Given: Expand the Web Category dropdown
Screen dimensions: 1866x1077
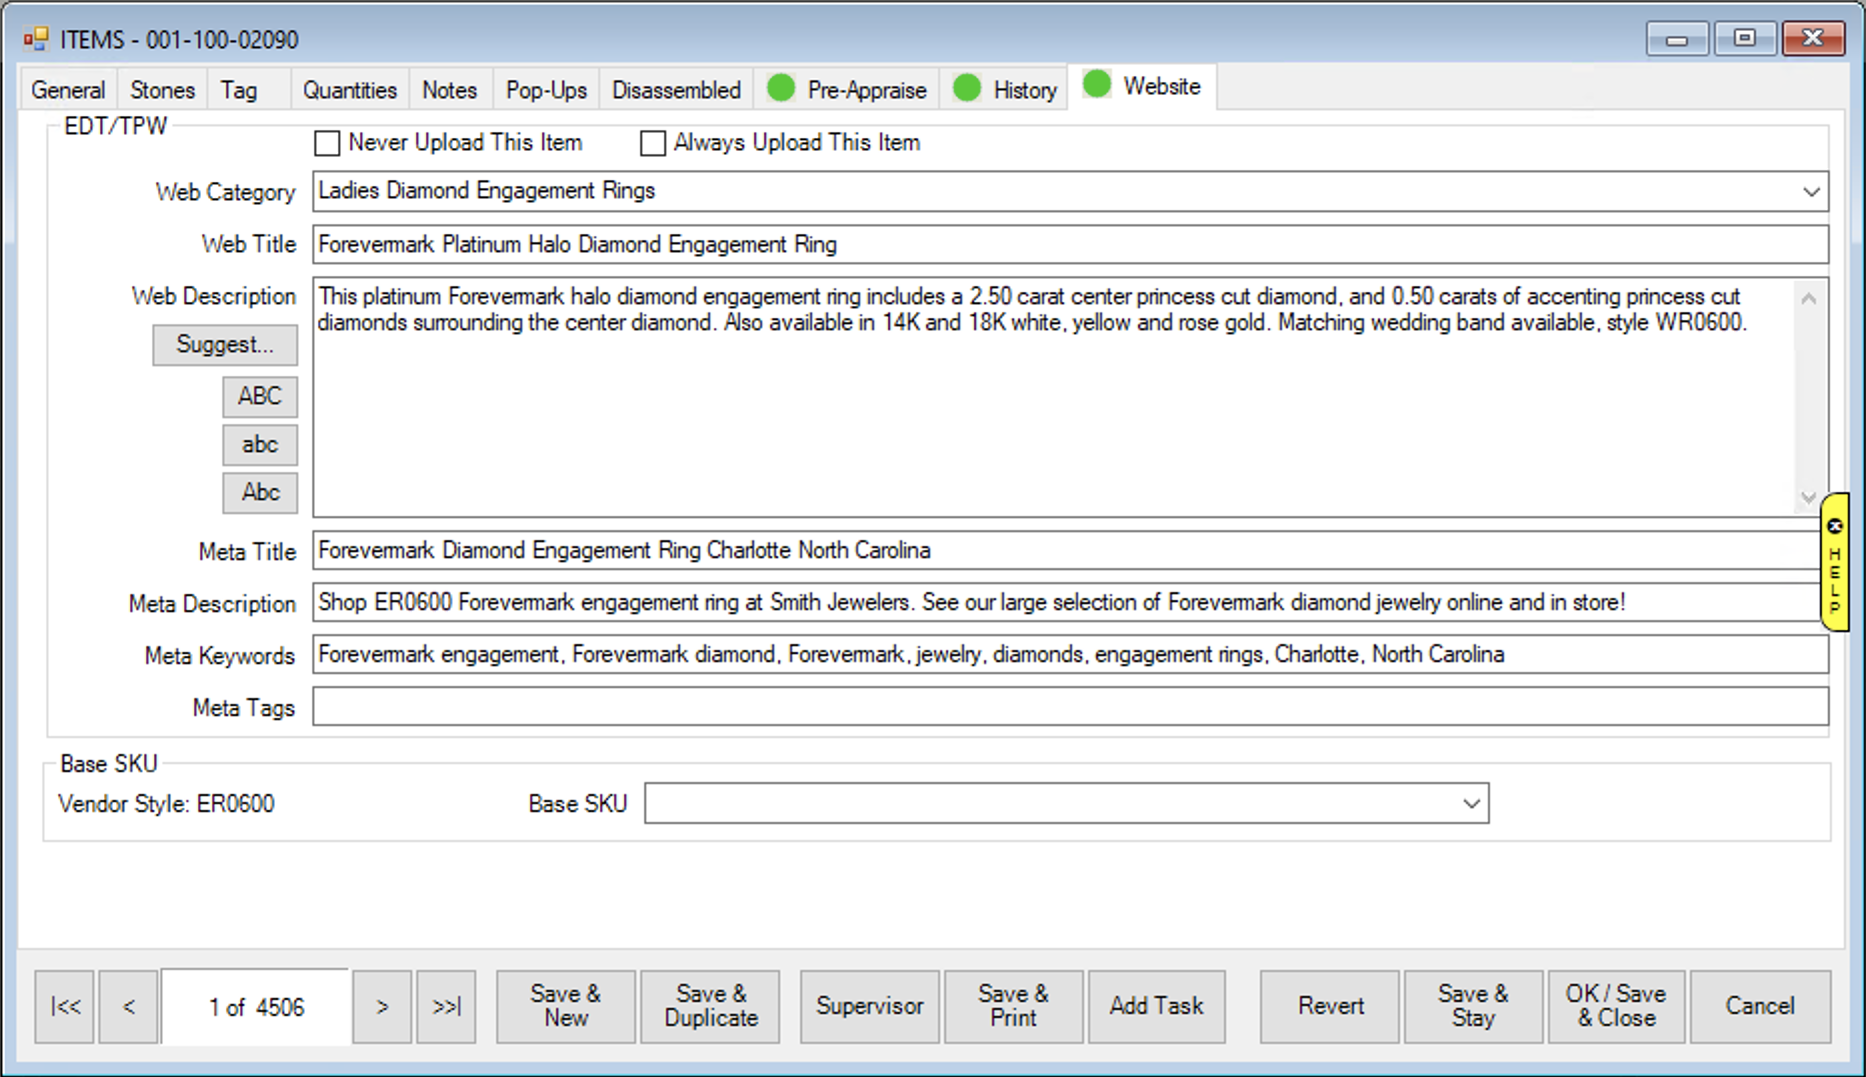Looking at the screenshot, I should [1810, 191].
